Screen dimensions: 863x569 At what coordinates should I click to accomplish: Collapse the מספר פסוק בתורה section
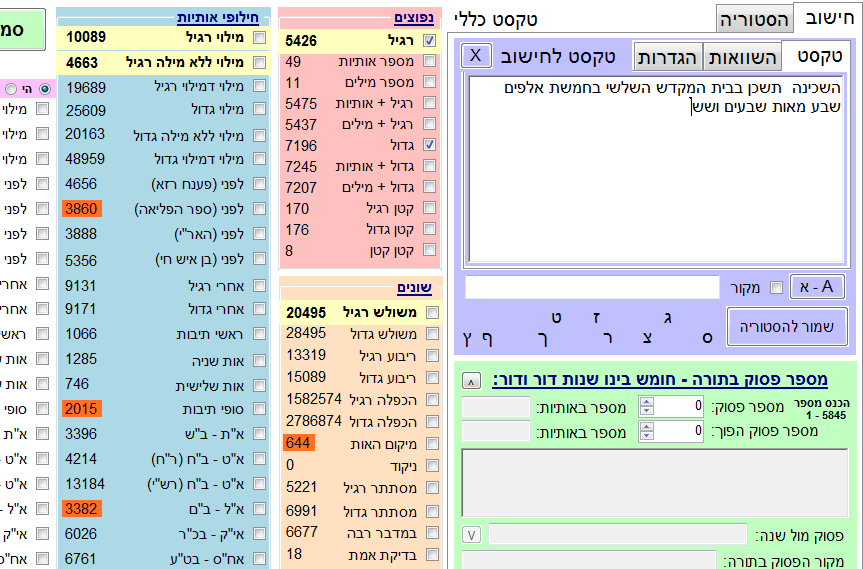pyautogui.click(x=472, y=381)
